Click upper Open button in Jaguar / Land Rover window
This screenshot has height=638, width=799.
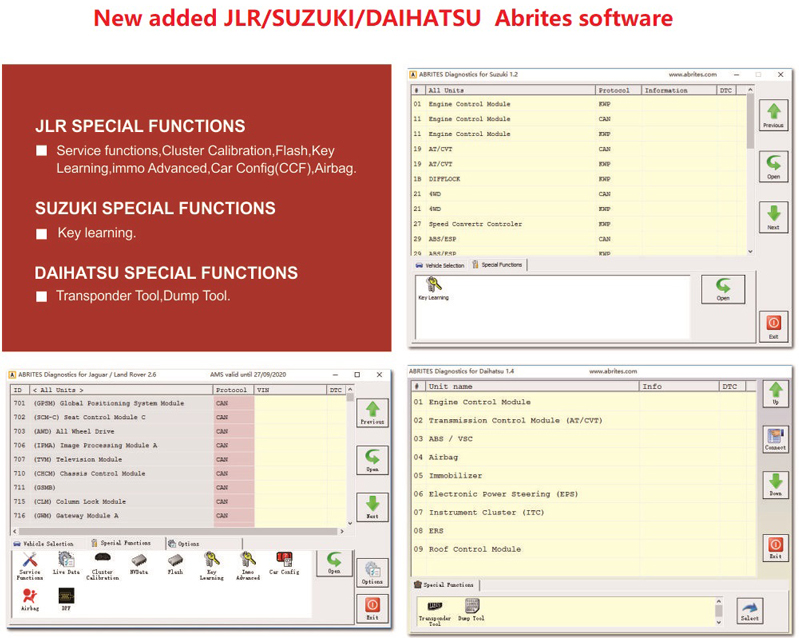pyautogui.click(x=372, y=460)
